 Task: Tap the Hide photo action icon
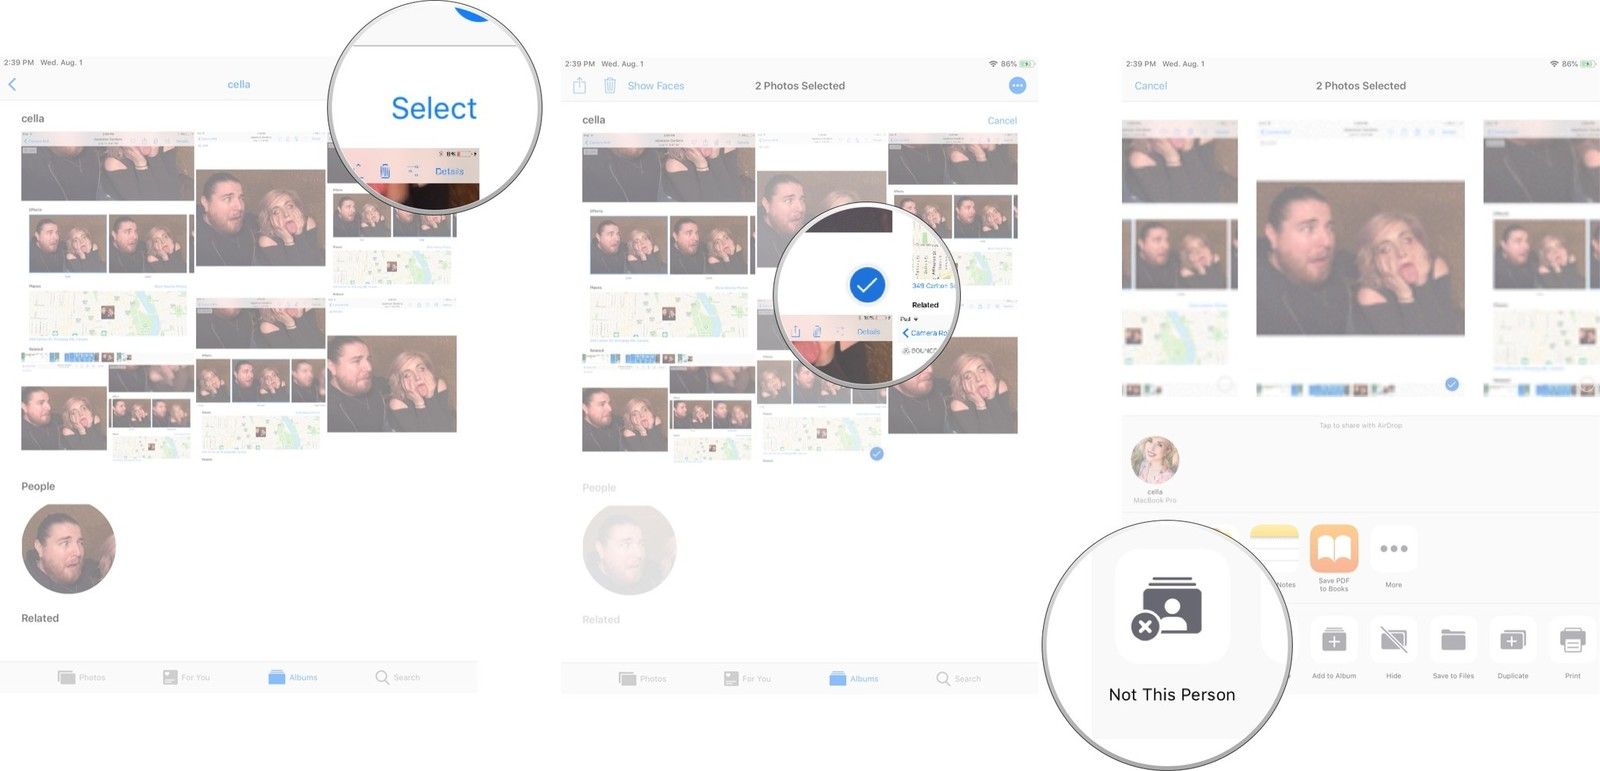click(x=1393, y=640)
